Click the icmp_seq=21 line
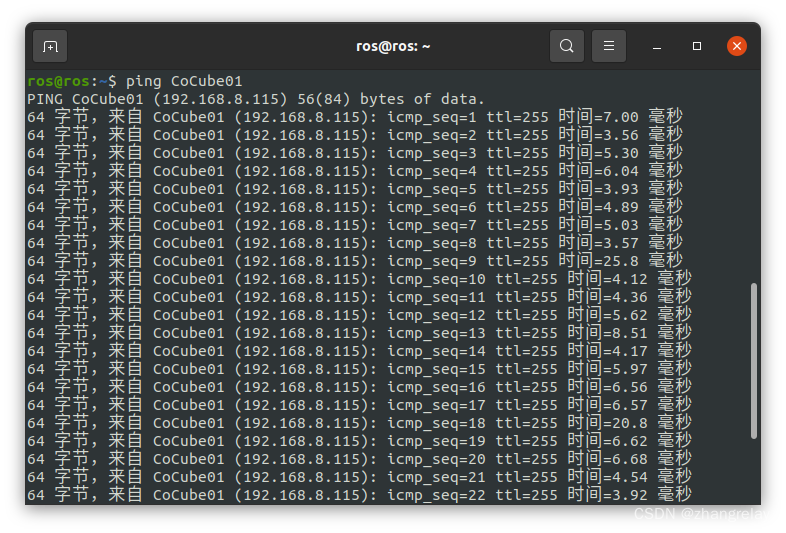The width and height of the screenshot is (786, 533). [359, 477]
